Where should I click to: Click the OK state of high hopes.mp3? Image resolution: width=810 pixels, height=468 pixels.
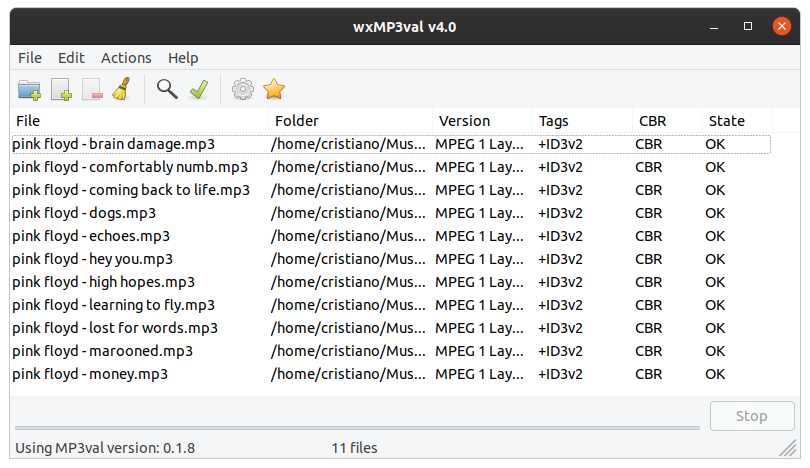click(715, 282)
